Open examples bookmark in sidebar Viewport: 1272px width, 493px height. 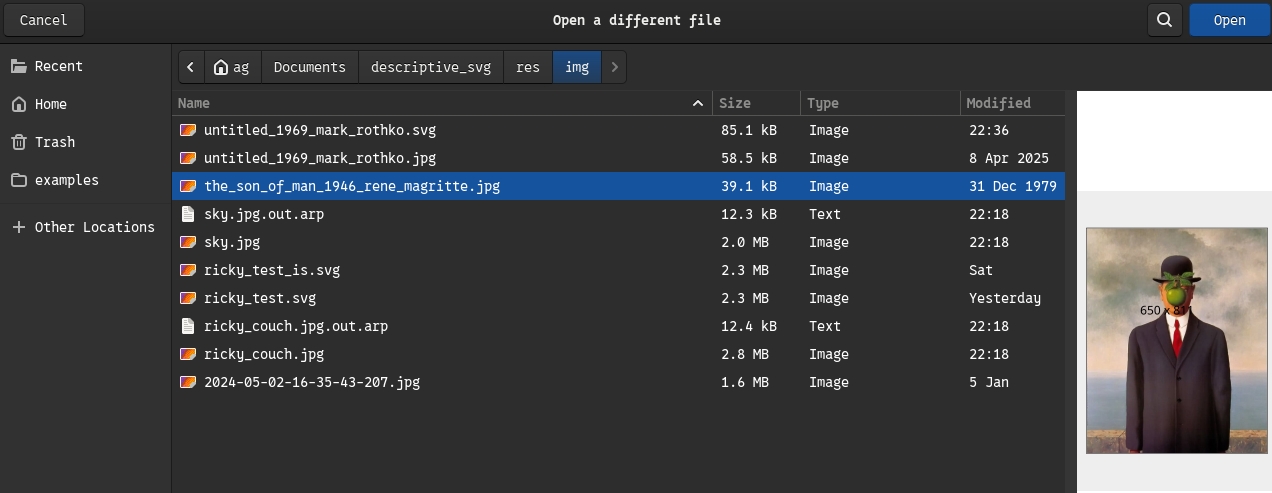coord(85,180)
